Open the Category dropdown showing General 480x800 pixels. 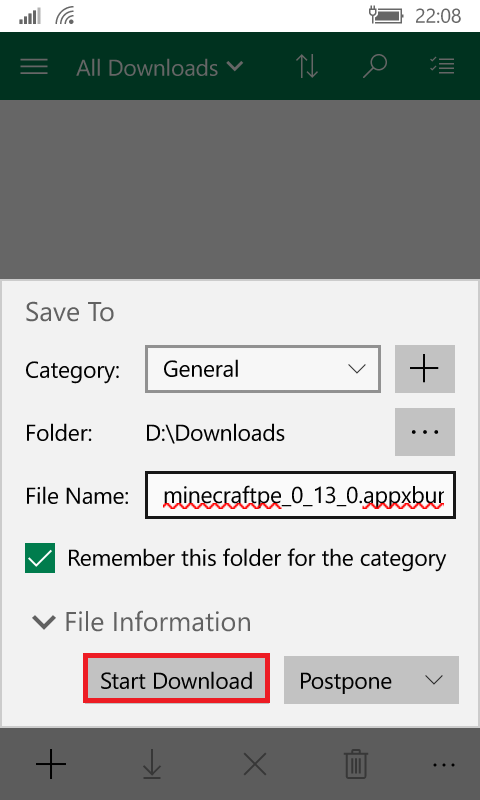(263, 369)
